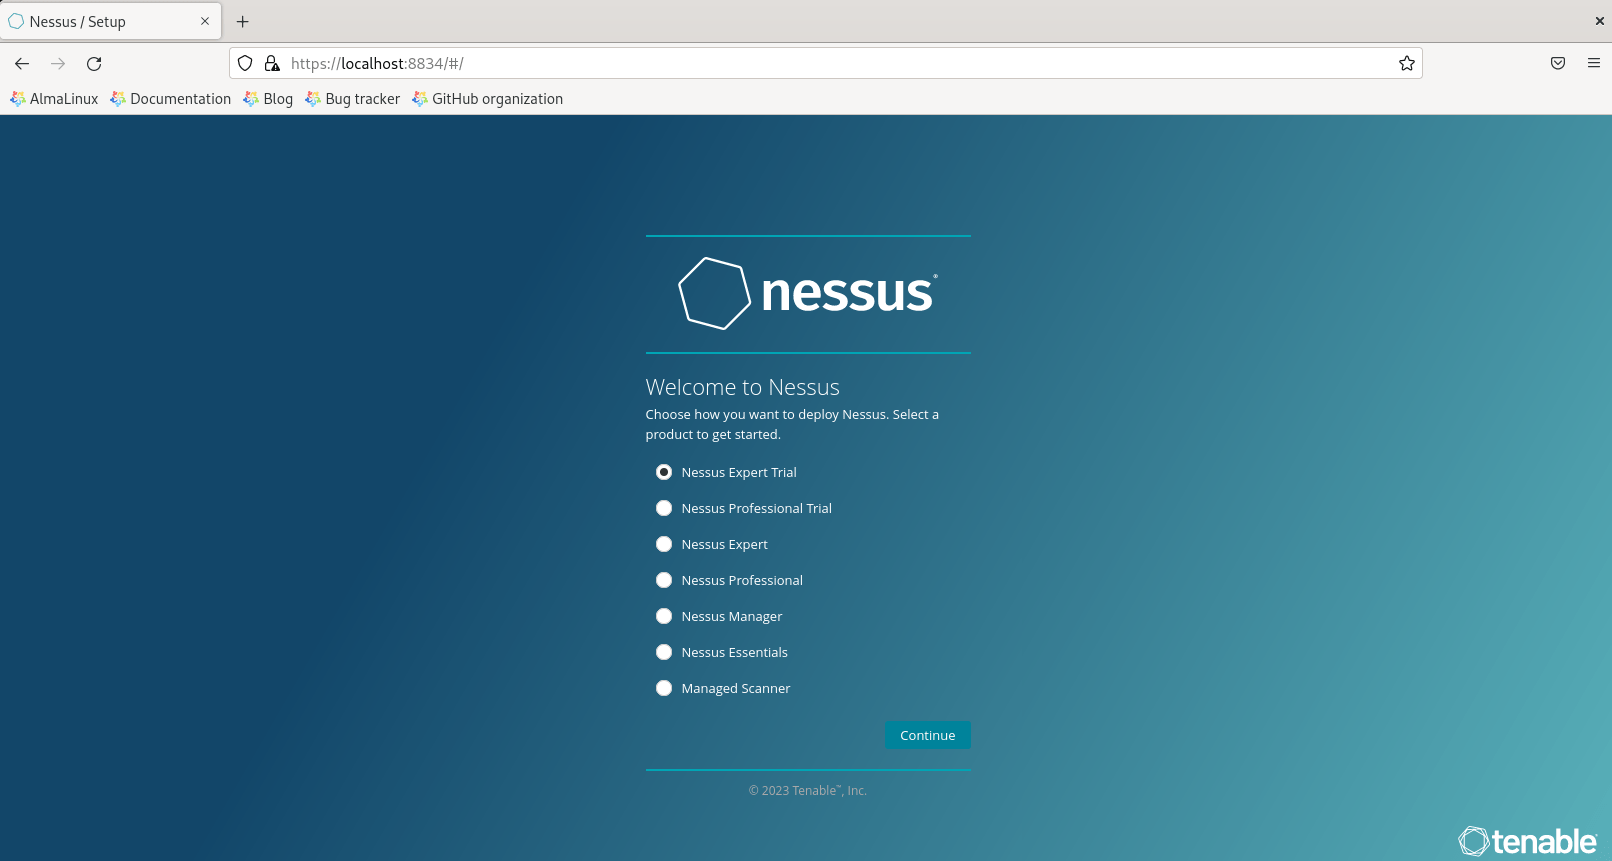Image resolution: width=1612 pixels, height=861 pixels.
Task: Select the Nessus Expert Trial option
Action: [664, 472]
